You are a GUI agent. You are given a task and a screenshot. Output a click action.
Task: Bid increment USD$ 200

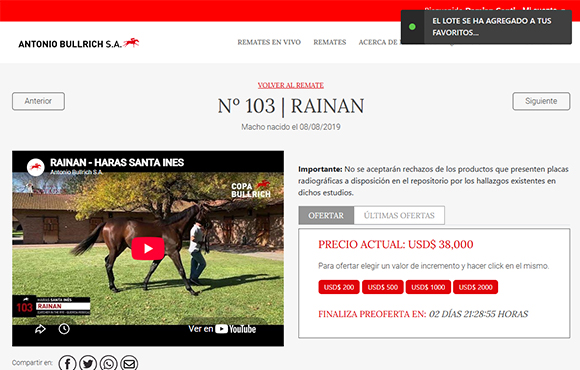click(x=339, y=287)
